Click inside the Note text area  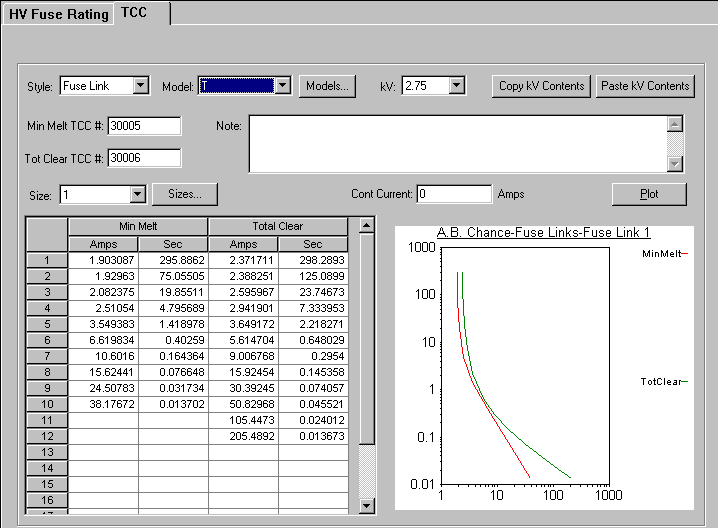coord(456,143)
